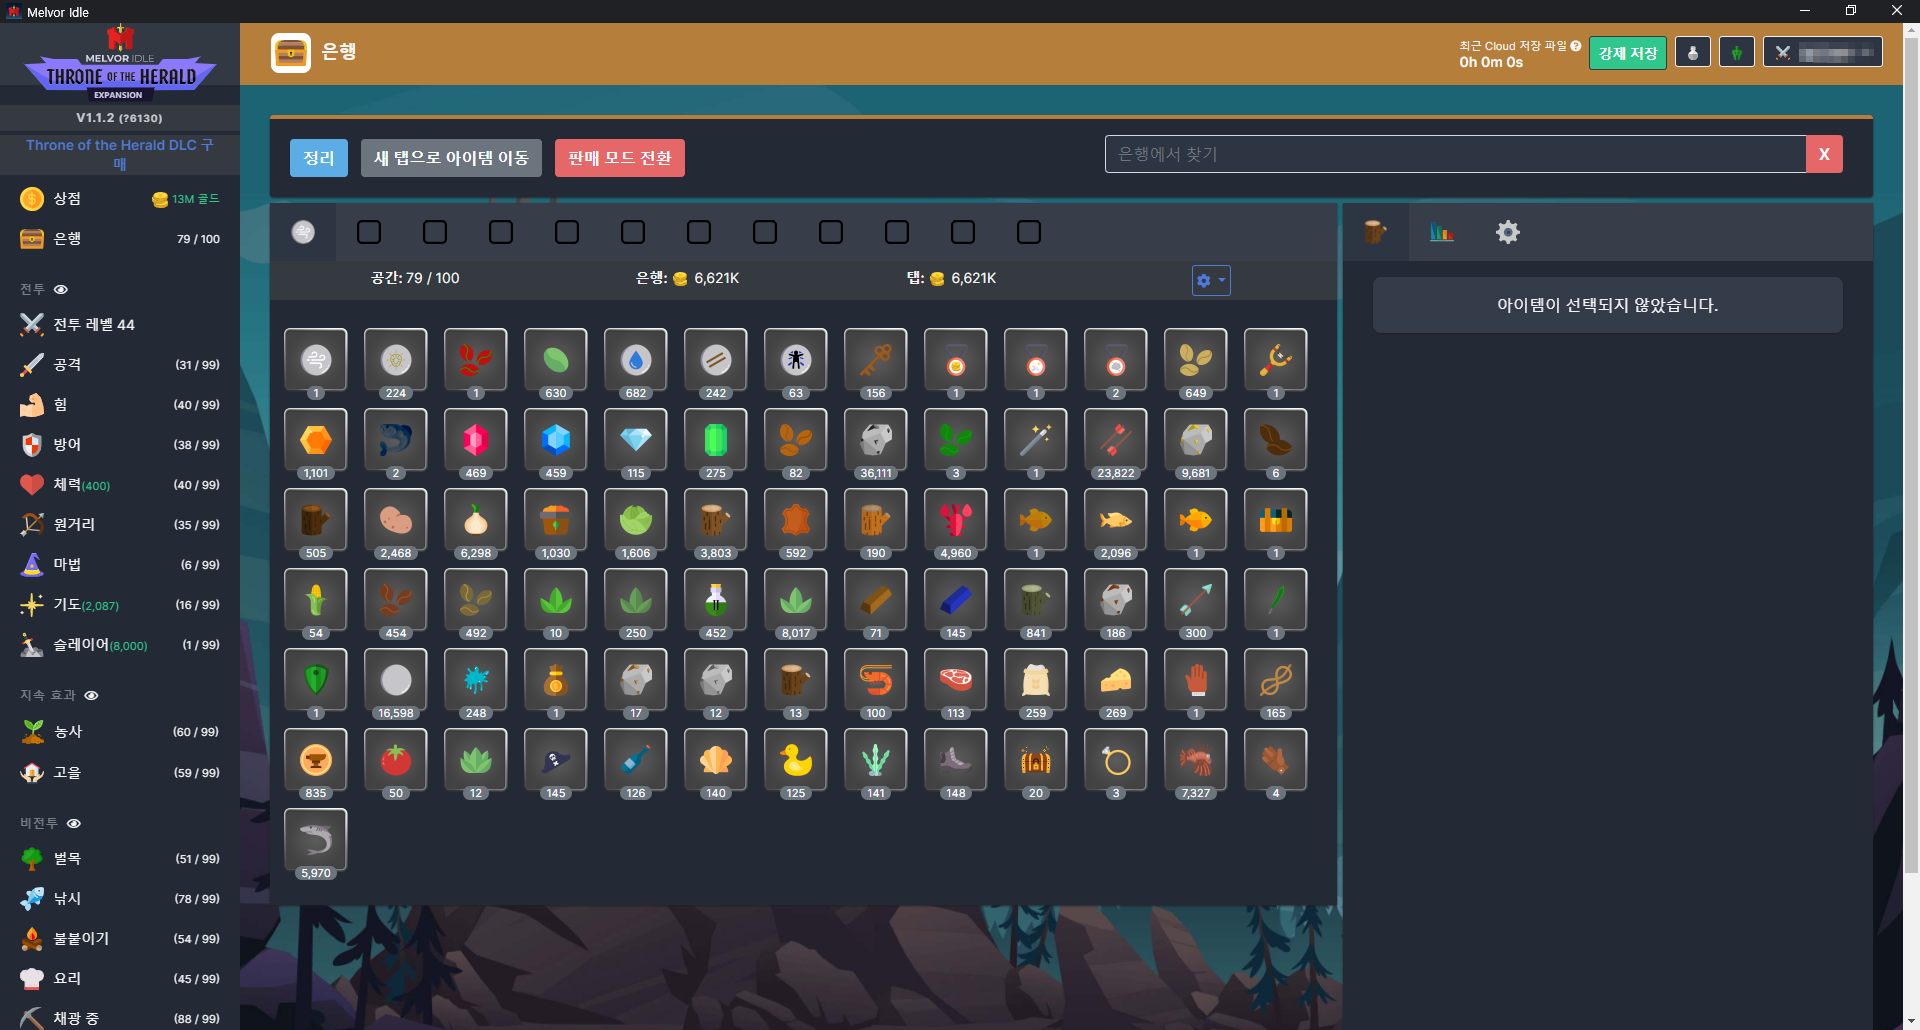The width and height of the screenshot is (1920, 1030).
Task: Open the 채광 중 mining skill page
Action: 120,1018
